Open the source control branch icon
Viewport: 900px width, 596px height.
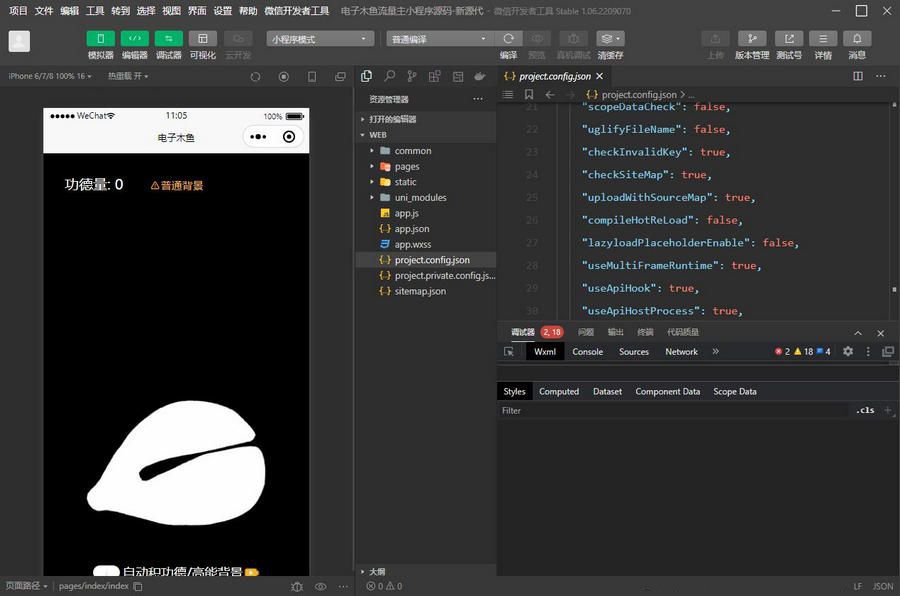point(412,76)
